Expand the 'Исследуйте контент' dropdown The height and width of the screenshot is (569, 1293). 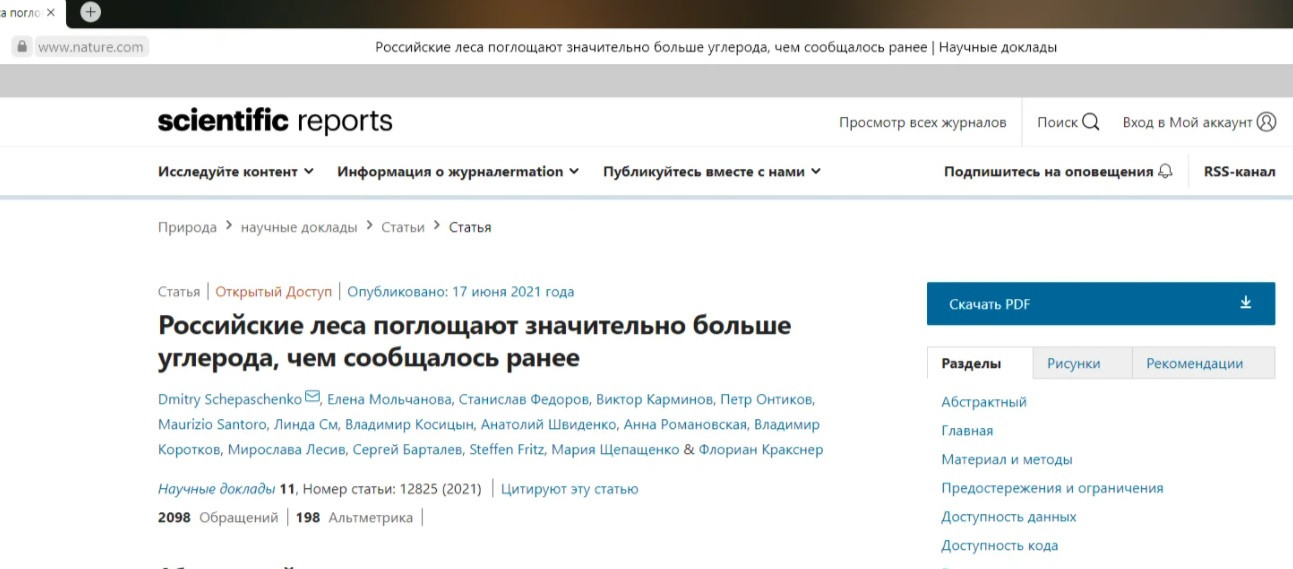(236, 171)
